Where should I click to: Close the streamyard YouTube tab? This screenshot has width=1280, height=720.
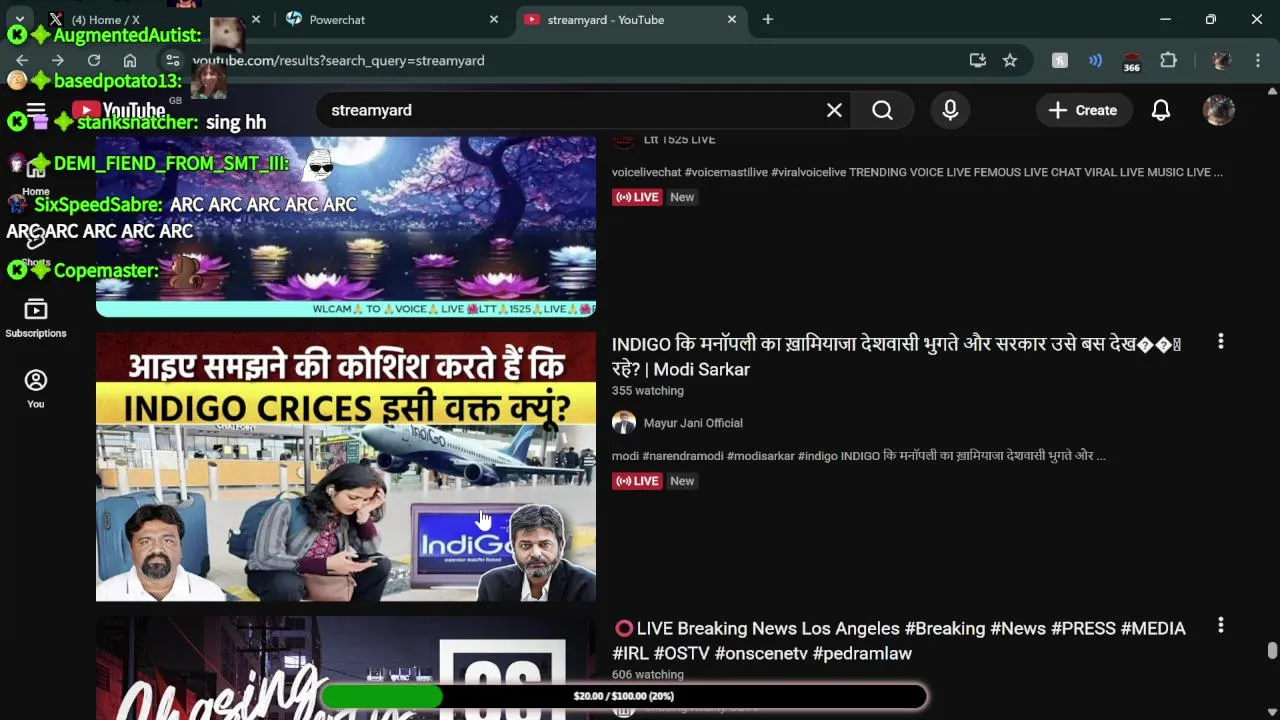732,19
